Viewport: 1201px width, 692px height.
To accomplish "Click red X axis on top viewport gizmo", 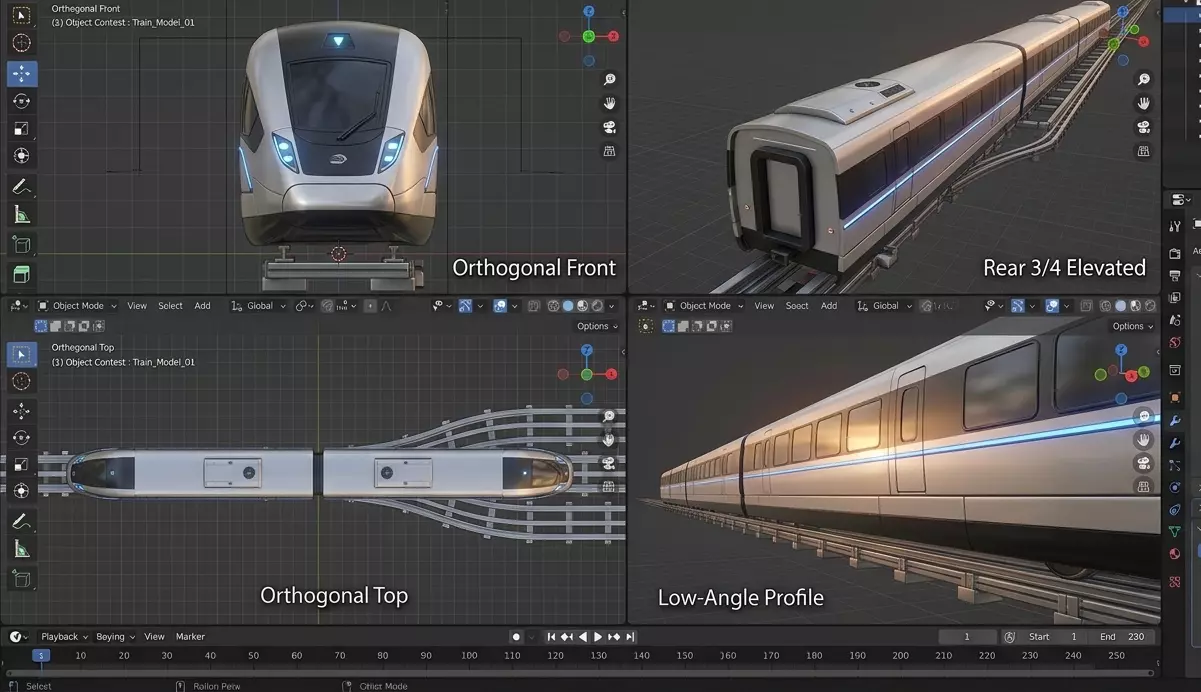I will coord(613,374).
